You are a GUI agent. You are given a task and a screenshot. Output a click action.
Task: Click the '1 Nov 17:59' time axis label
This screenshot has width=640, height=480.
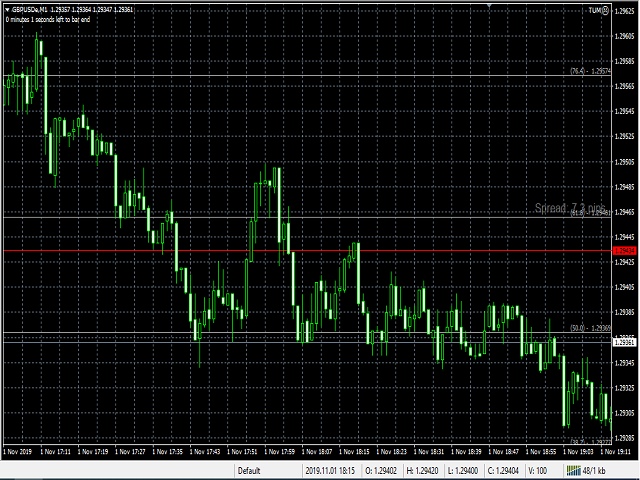(280, 452)
